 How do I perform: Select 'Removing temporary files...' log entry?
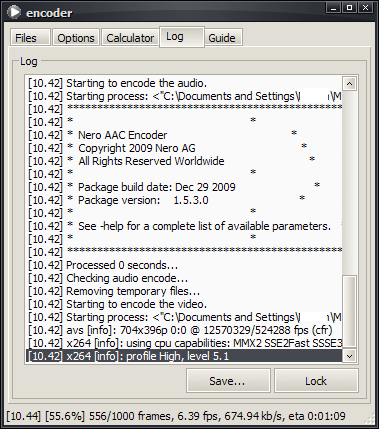(x=184, y=291)
